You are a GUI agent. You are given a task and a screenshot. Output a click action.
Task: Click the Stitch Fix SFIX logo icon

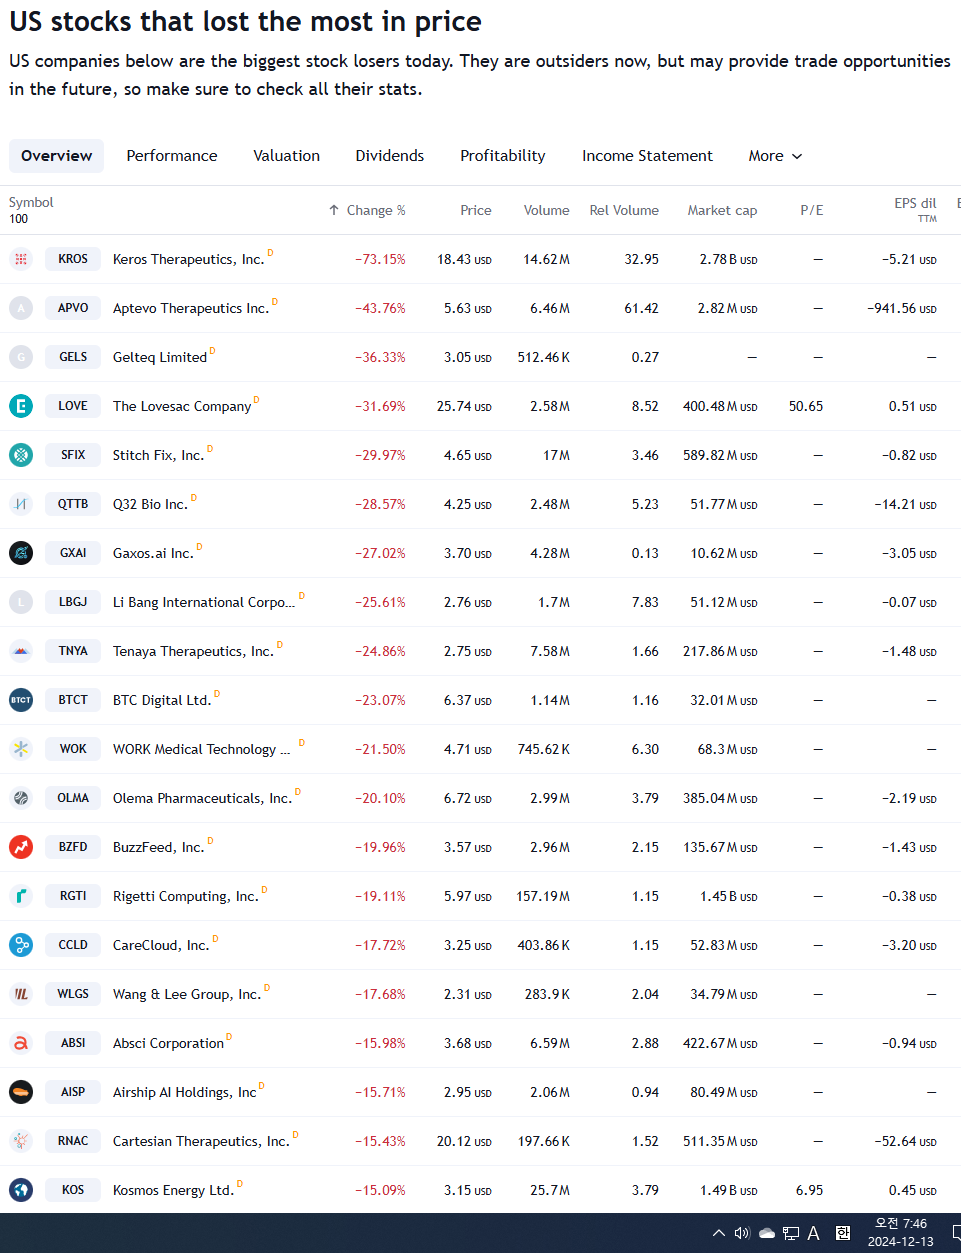(x=21, y=455)
